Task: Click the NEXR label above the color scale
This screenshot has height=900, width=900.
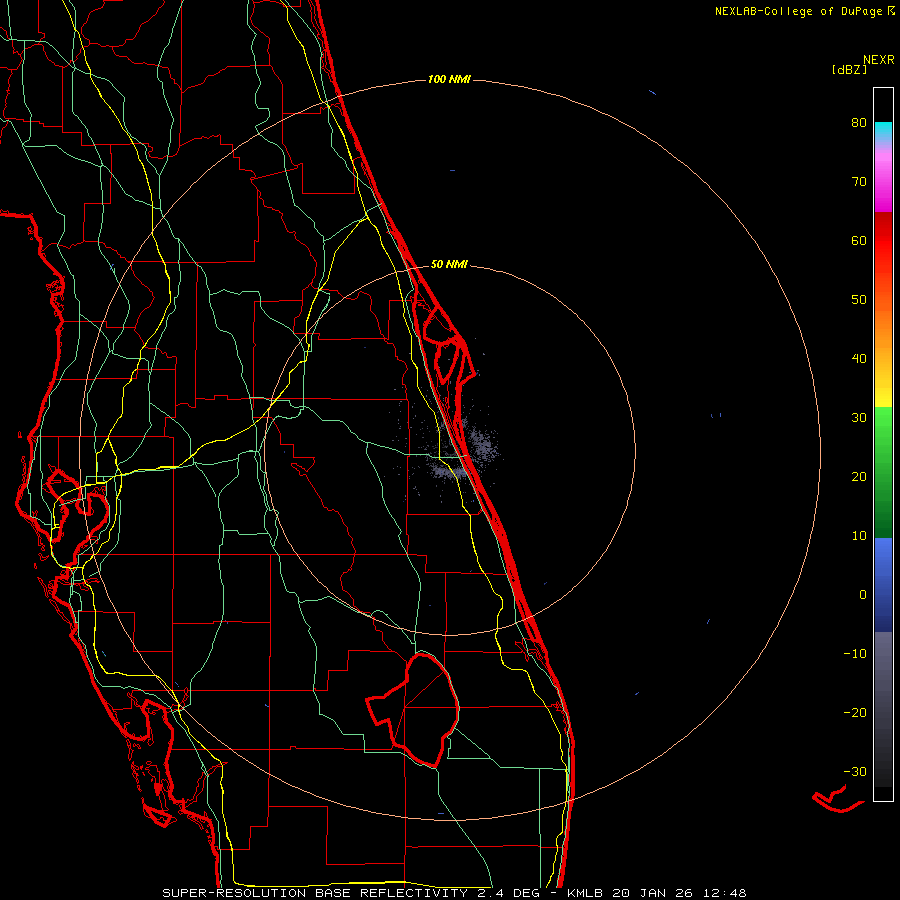Action: click(879, 60)
